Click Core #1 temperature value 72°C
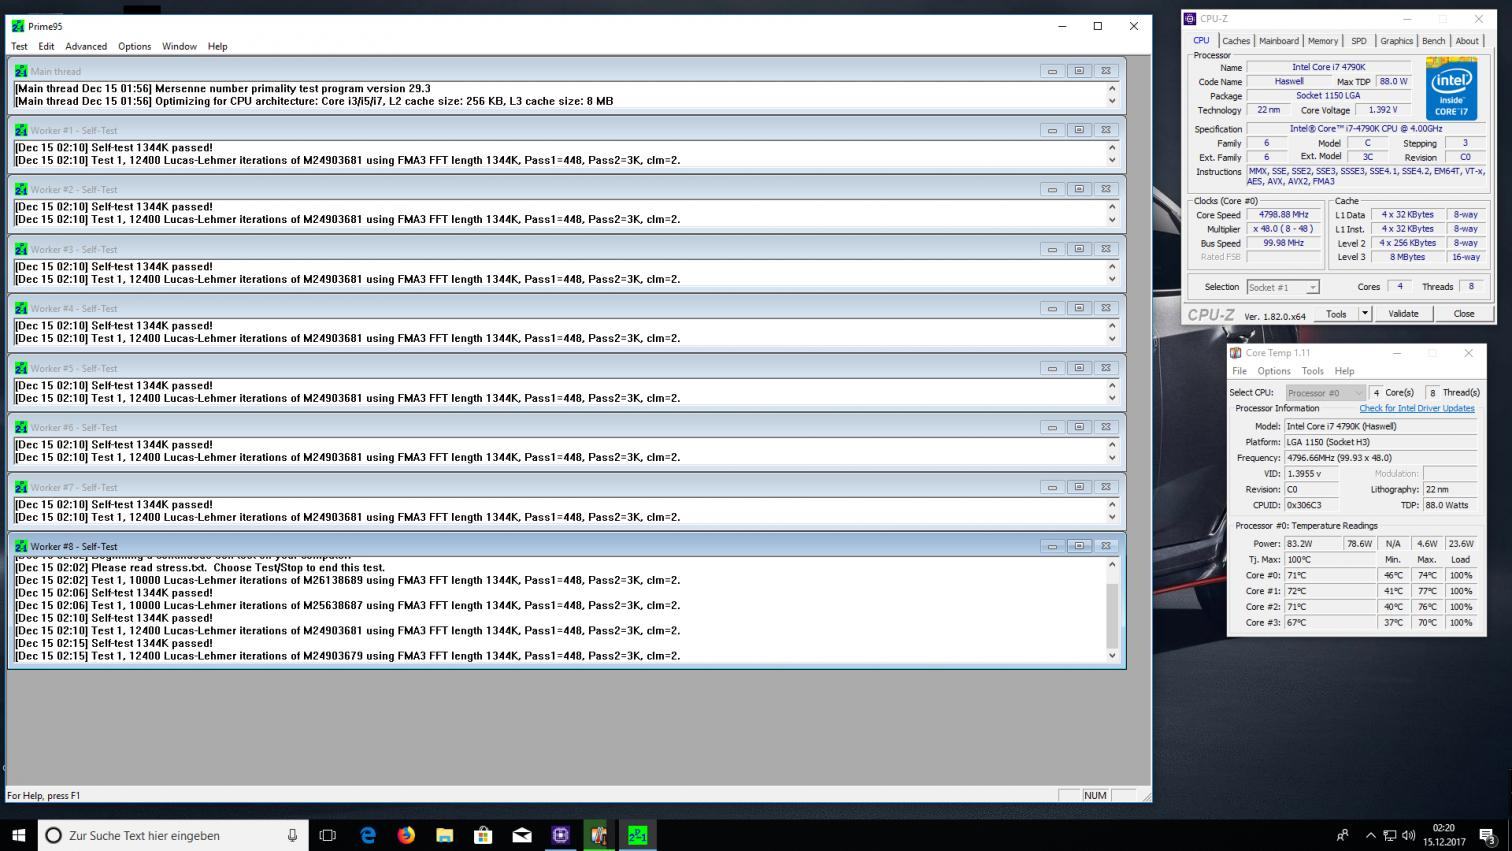This screenshot has height=851, width=1512. 1329,591
